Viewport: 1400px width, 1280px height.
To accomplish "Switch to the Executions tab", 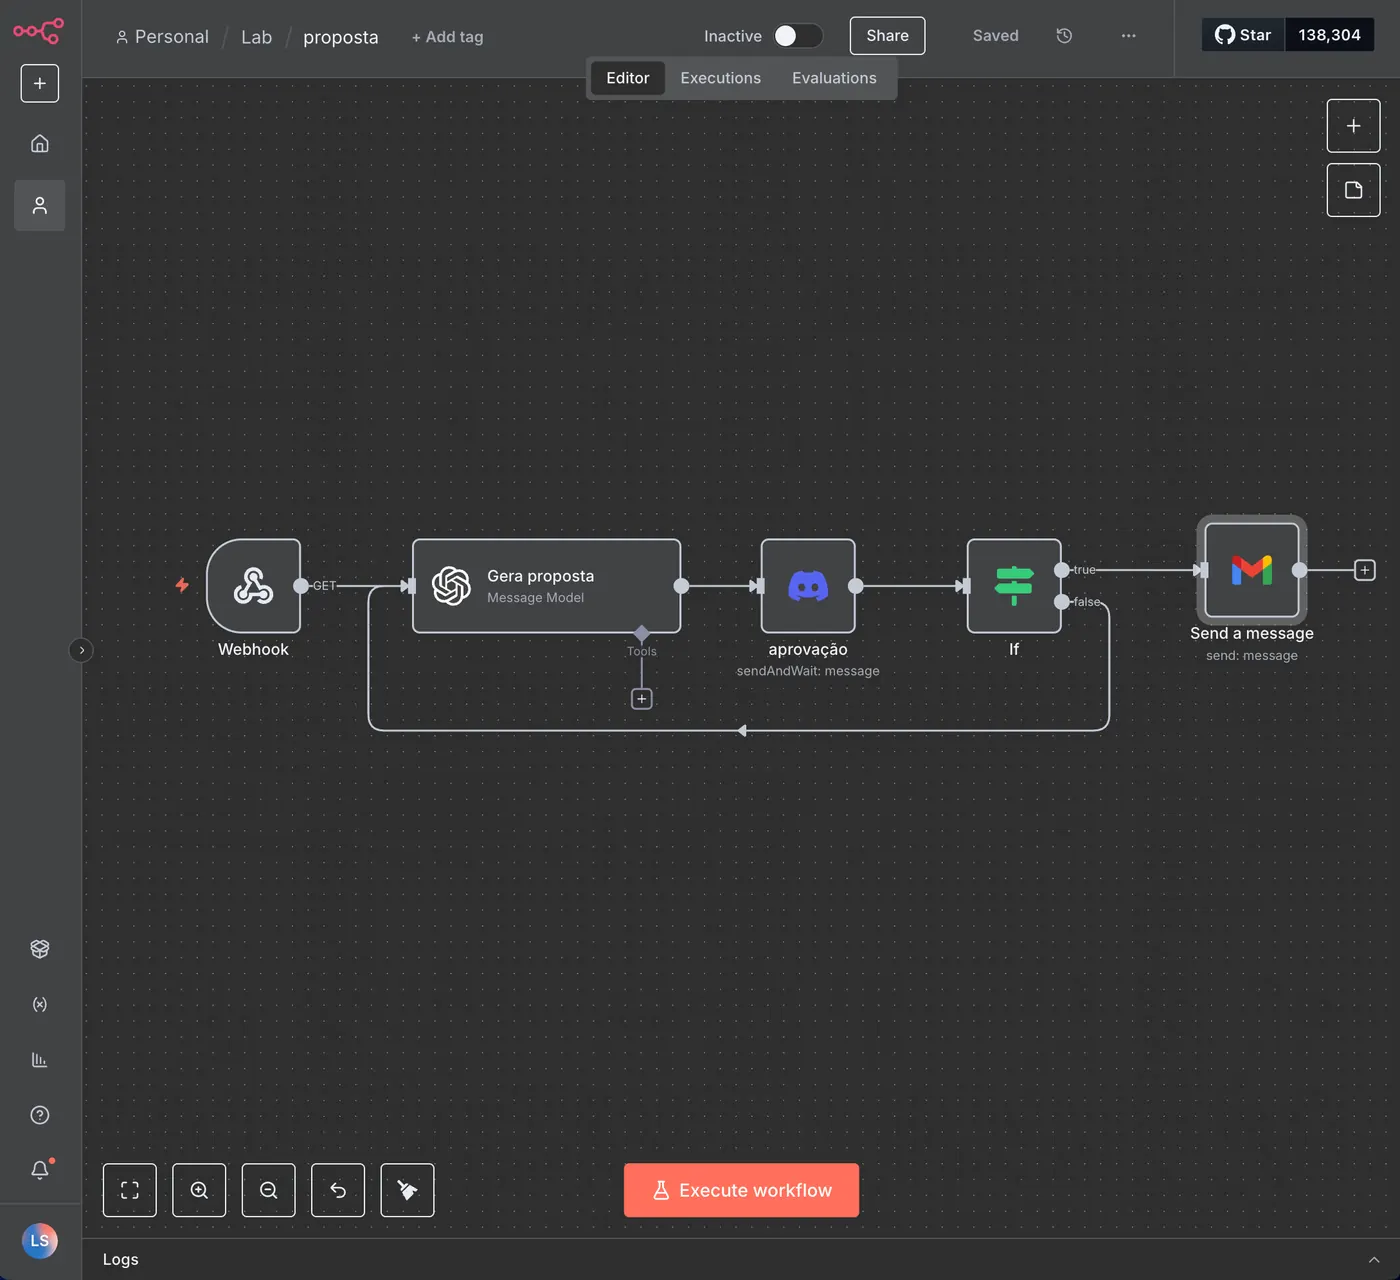I will click(720, 78).
